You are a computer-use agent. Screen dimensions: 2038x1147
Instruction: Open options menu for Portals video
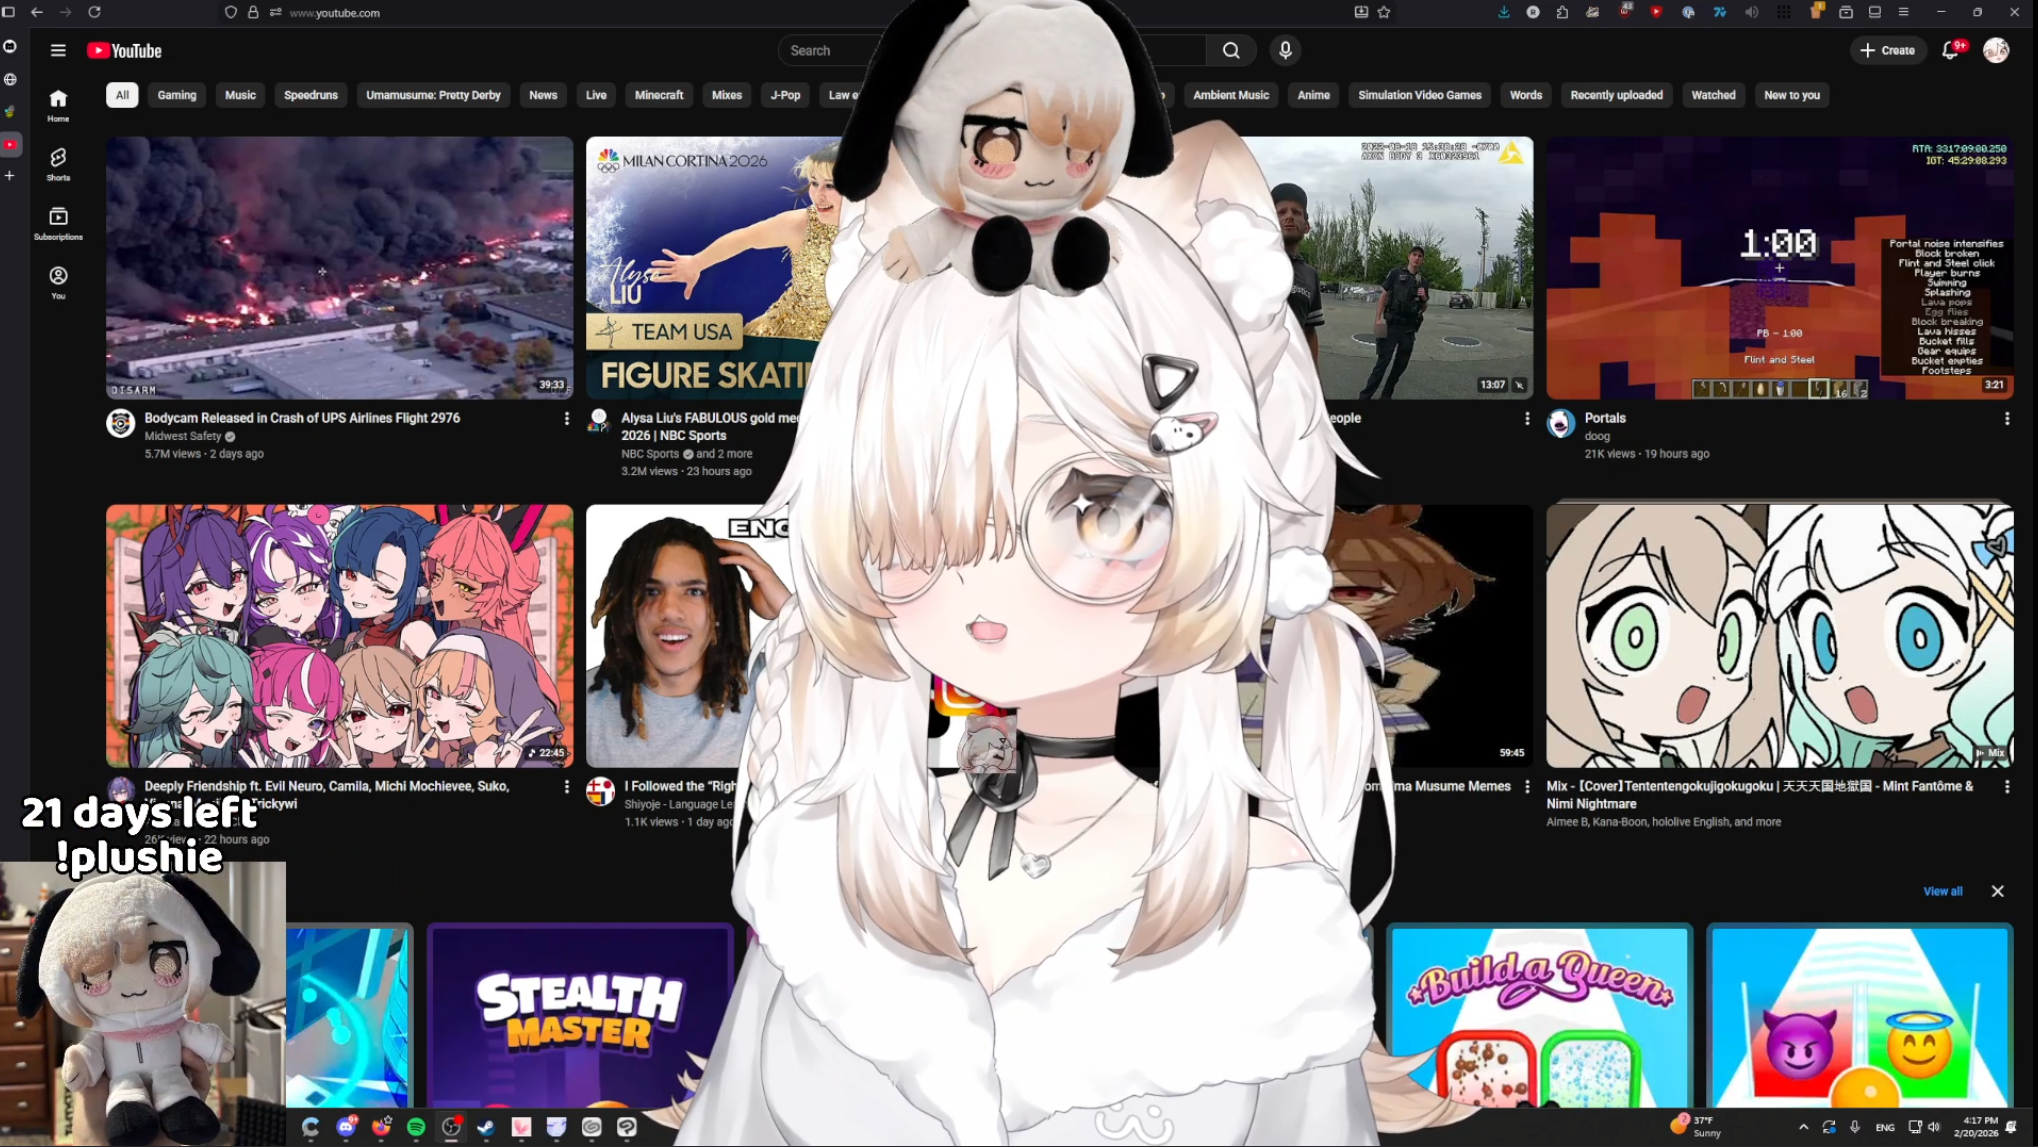2006,419
